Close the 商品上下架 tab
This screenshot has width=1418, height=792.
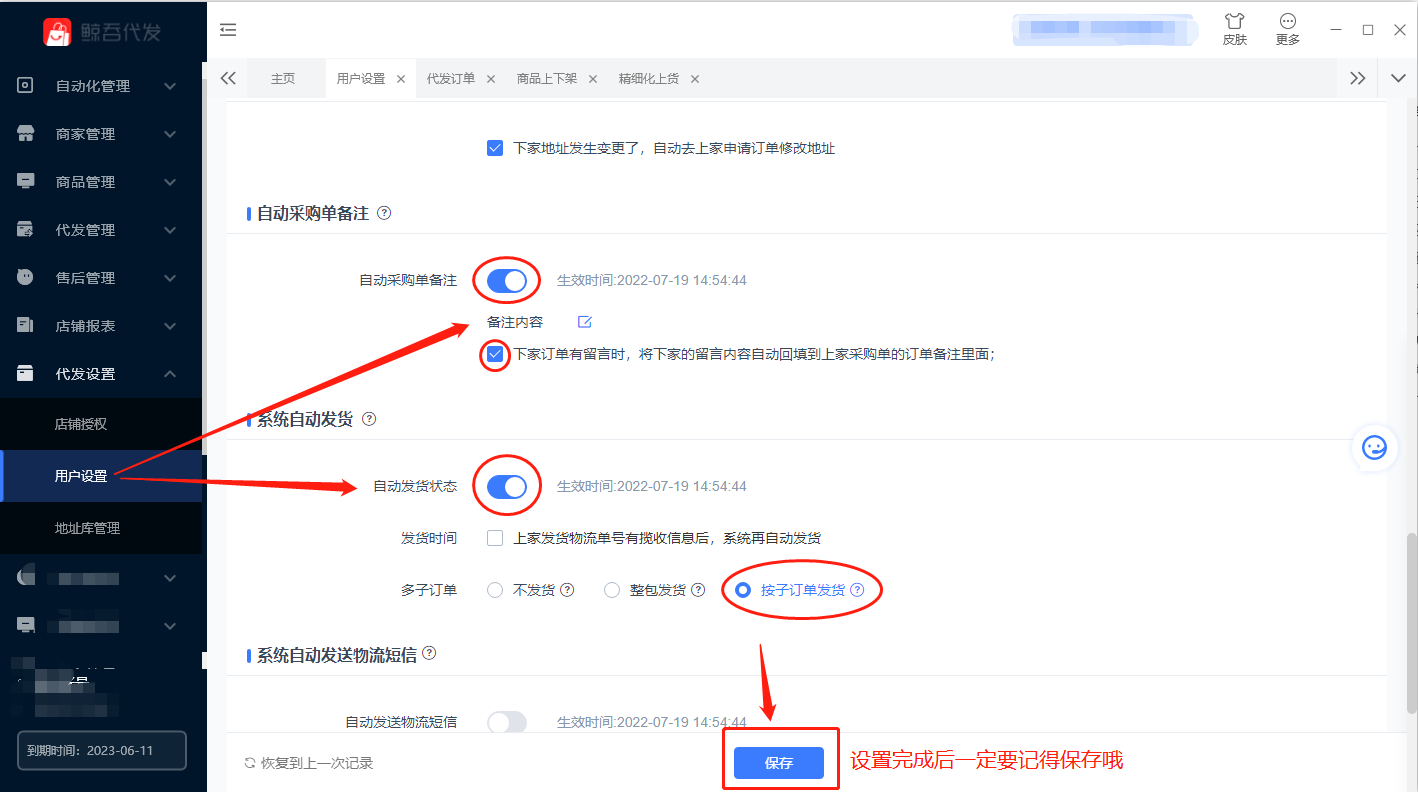click(x=593, y=79)
